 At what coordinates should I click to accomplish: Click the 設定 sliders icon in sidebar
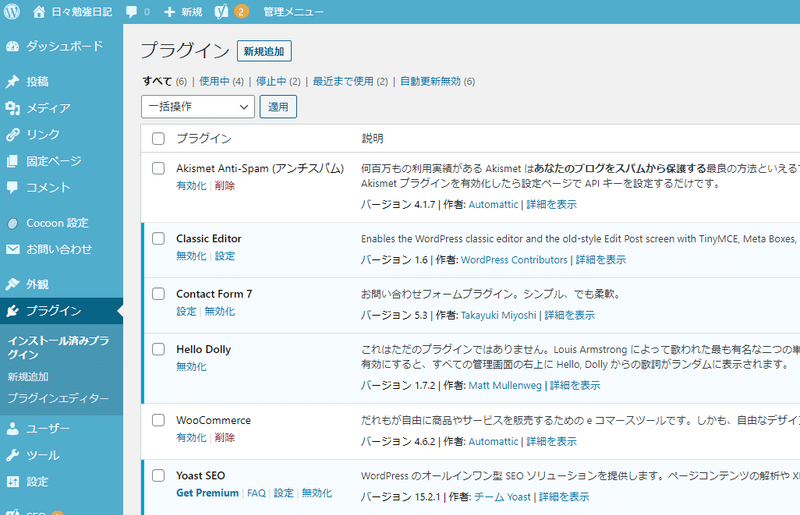coord(13,481)
